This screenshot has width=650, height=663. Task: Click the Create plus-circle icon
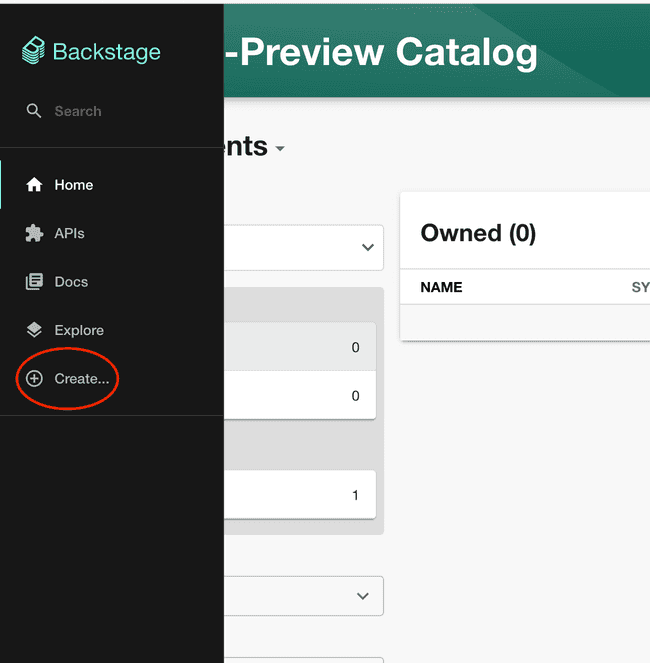click(34, 378)
